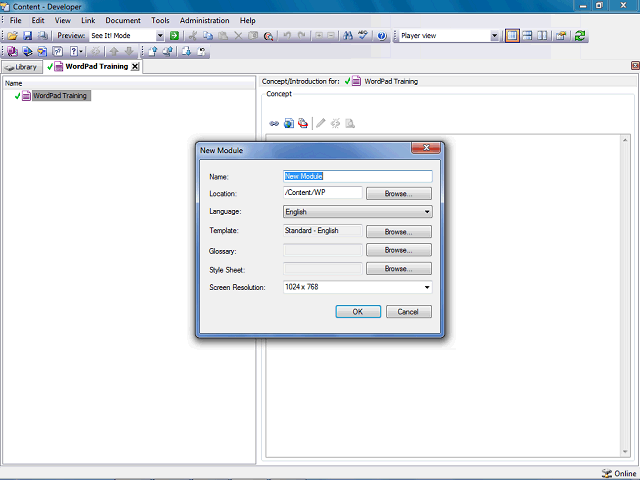Click the Online status indicator
The height and width of the screenshot is (480, 640).
pyautogui.click(x=619, y=473)
